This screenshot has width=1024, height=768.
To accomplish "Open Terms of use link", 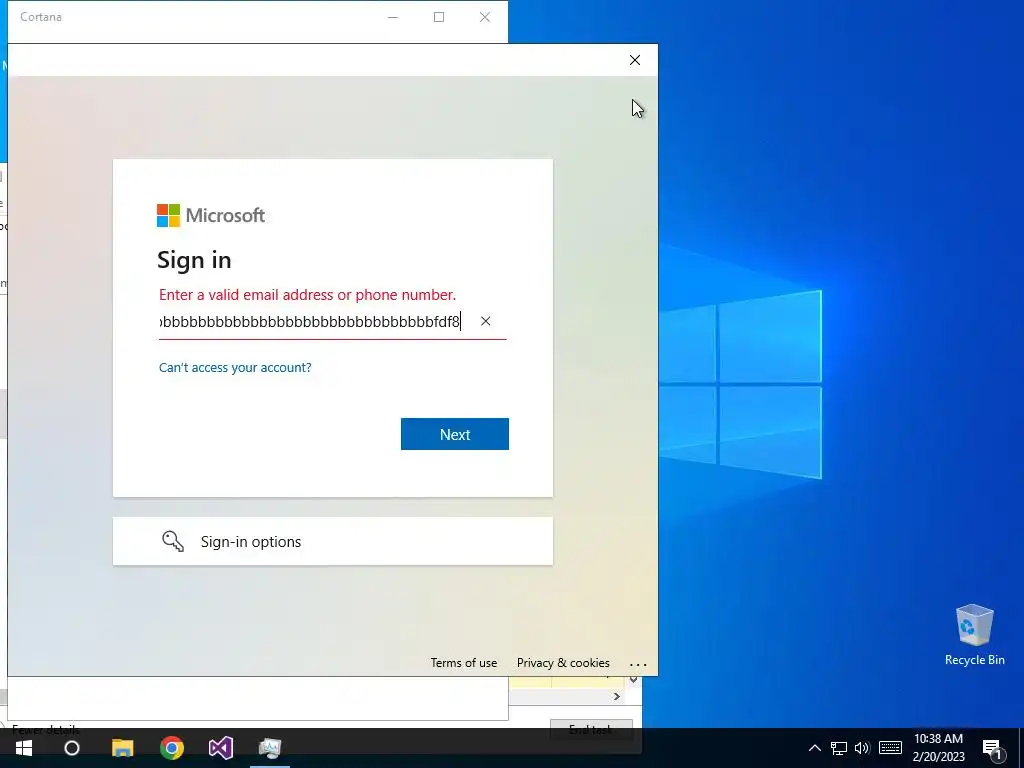I will [x=464, y=663].
